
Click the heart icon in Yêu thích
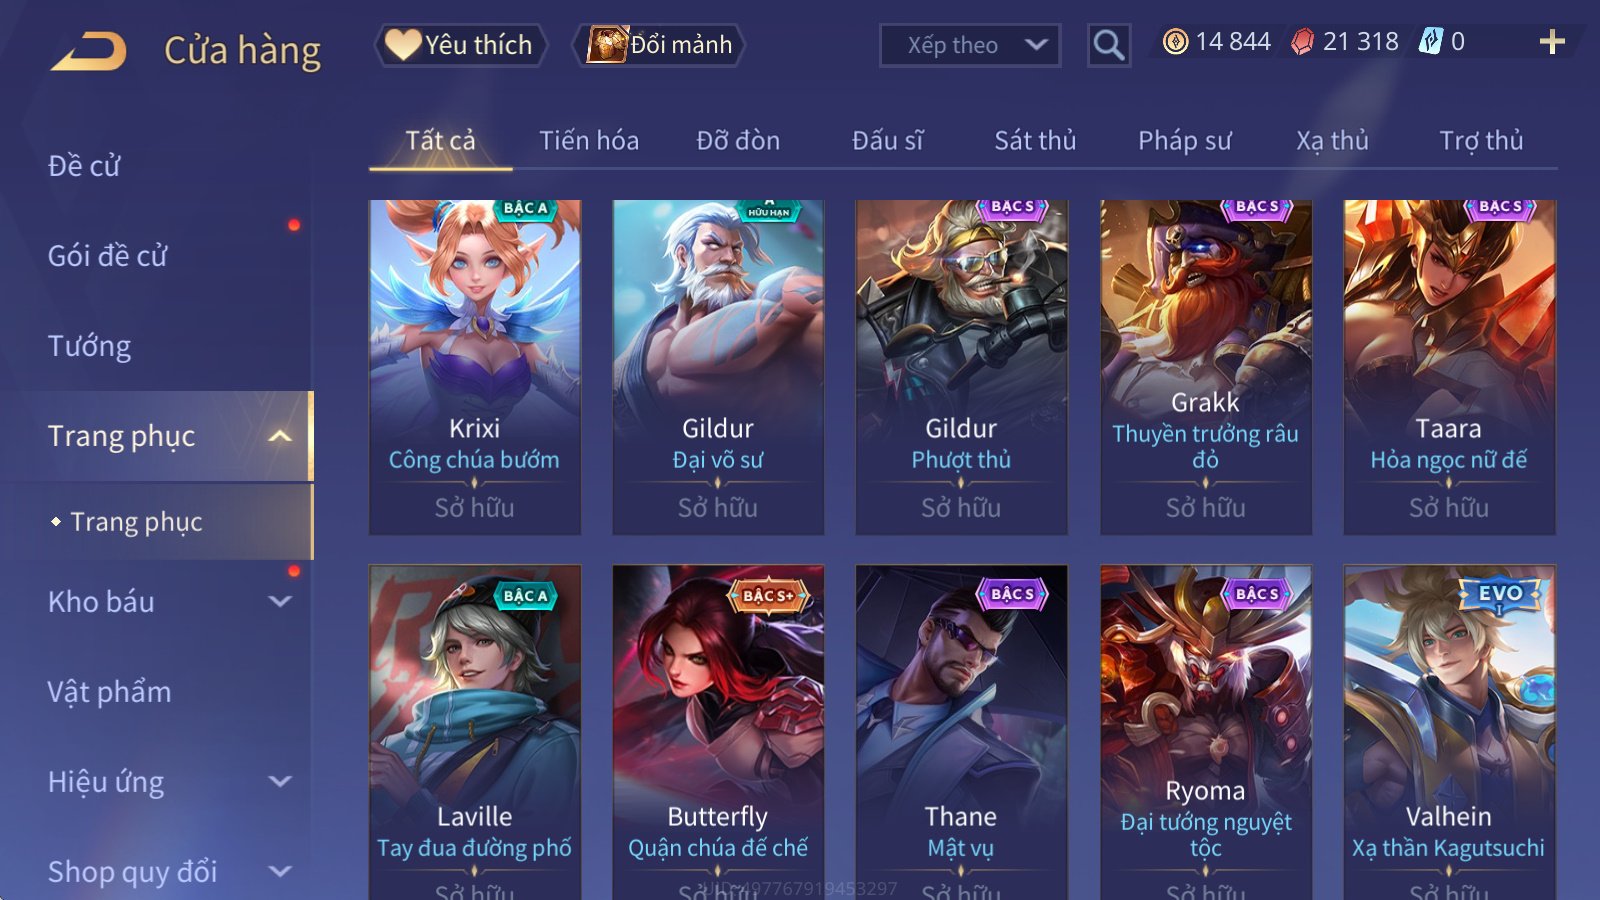coord(403,45)
